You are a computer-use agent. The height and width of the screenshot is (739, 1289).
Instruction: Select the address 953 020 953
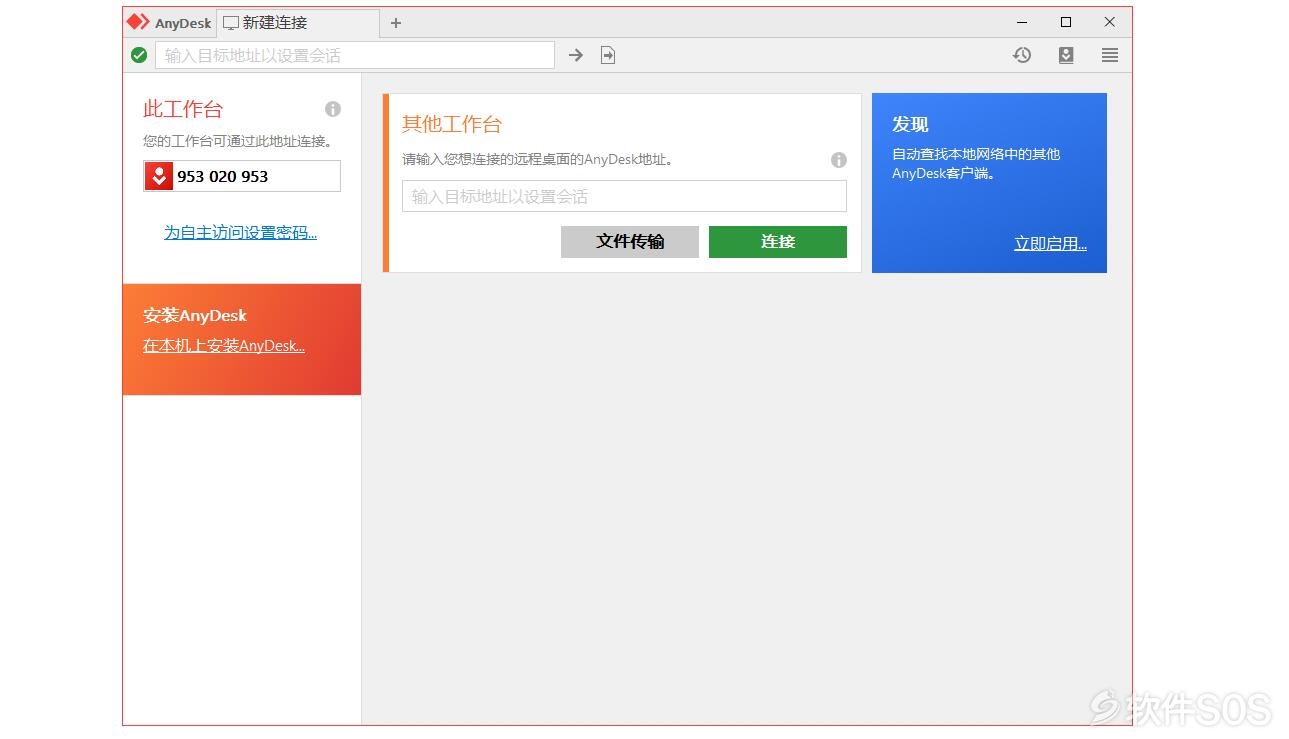coord(223,176)
